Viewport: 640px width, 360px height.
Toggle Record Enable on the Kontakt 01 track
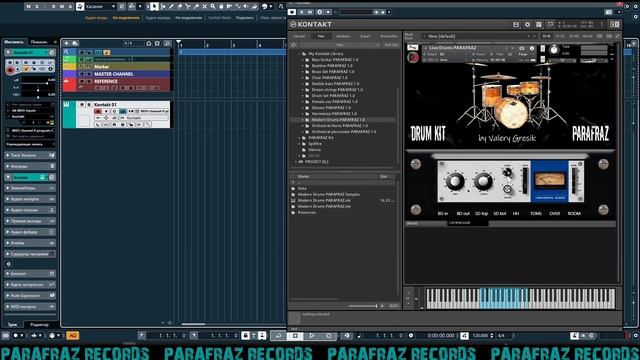[x=98, y=111]
